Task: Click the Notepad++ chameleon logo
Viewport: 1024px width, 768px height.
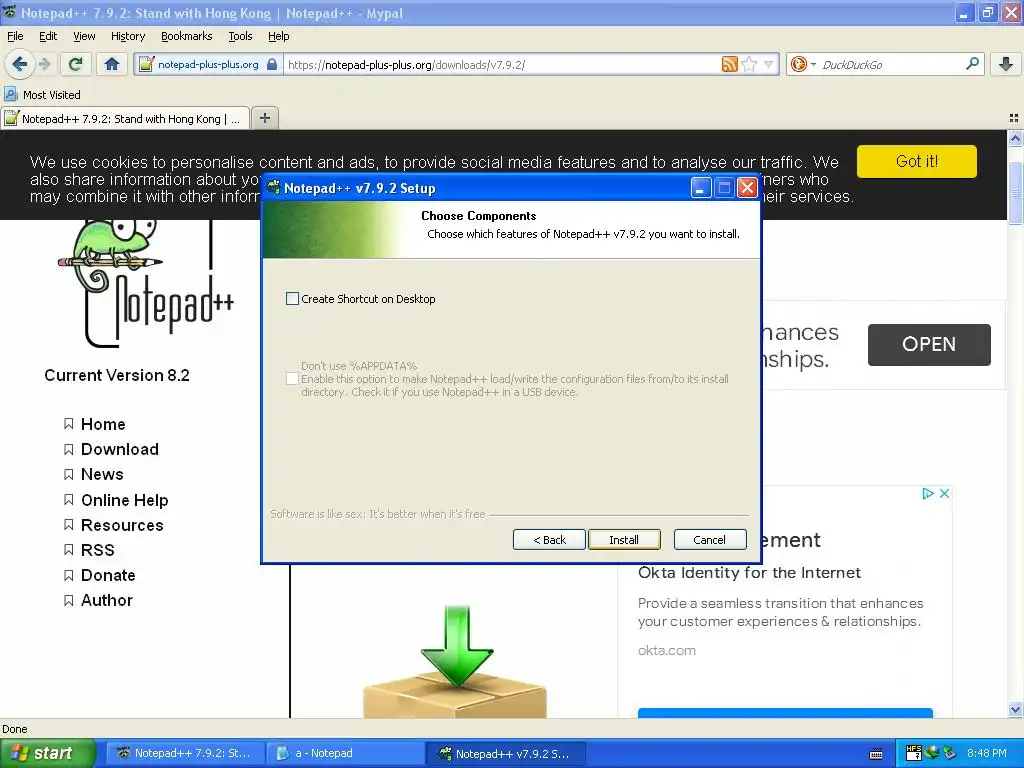Action: [144, 283]
